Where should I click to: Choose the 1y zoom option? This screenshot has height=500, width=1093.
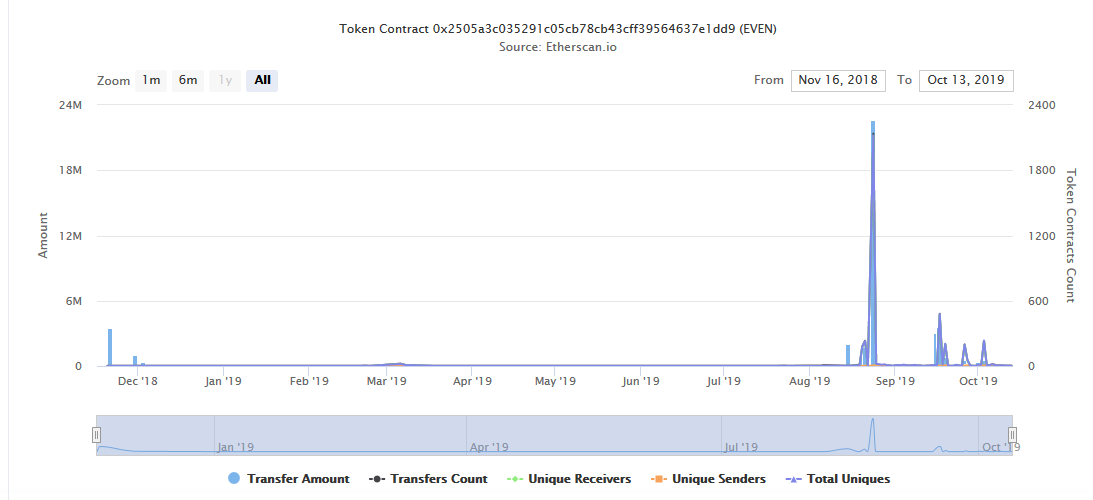pos(225,80)
